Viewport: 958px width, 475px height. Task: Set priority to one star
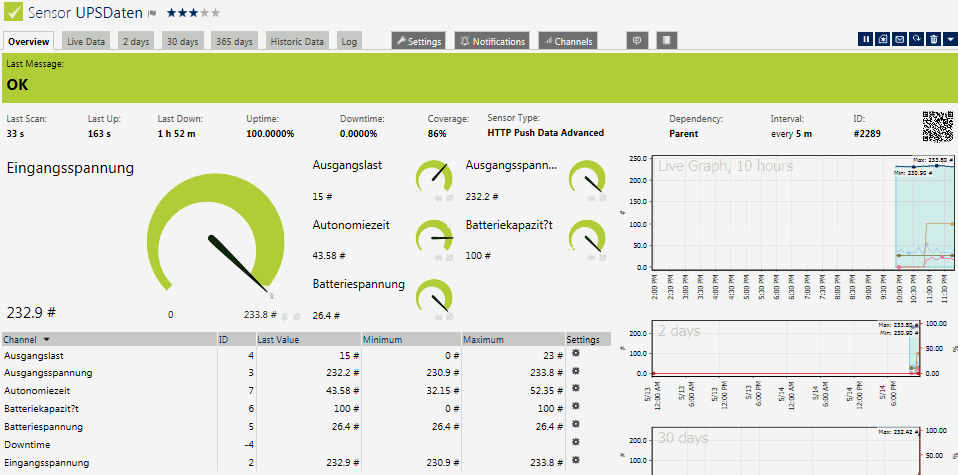[x=172, y=12]
